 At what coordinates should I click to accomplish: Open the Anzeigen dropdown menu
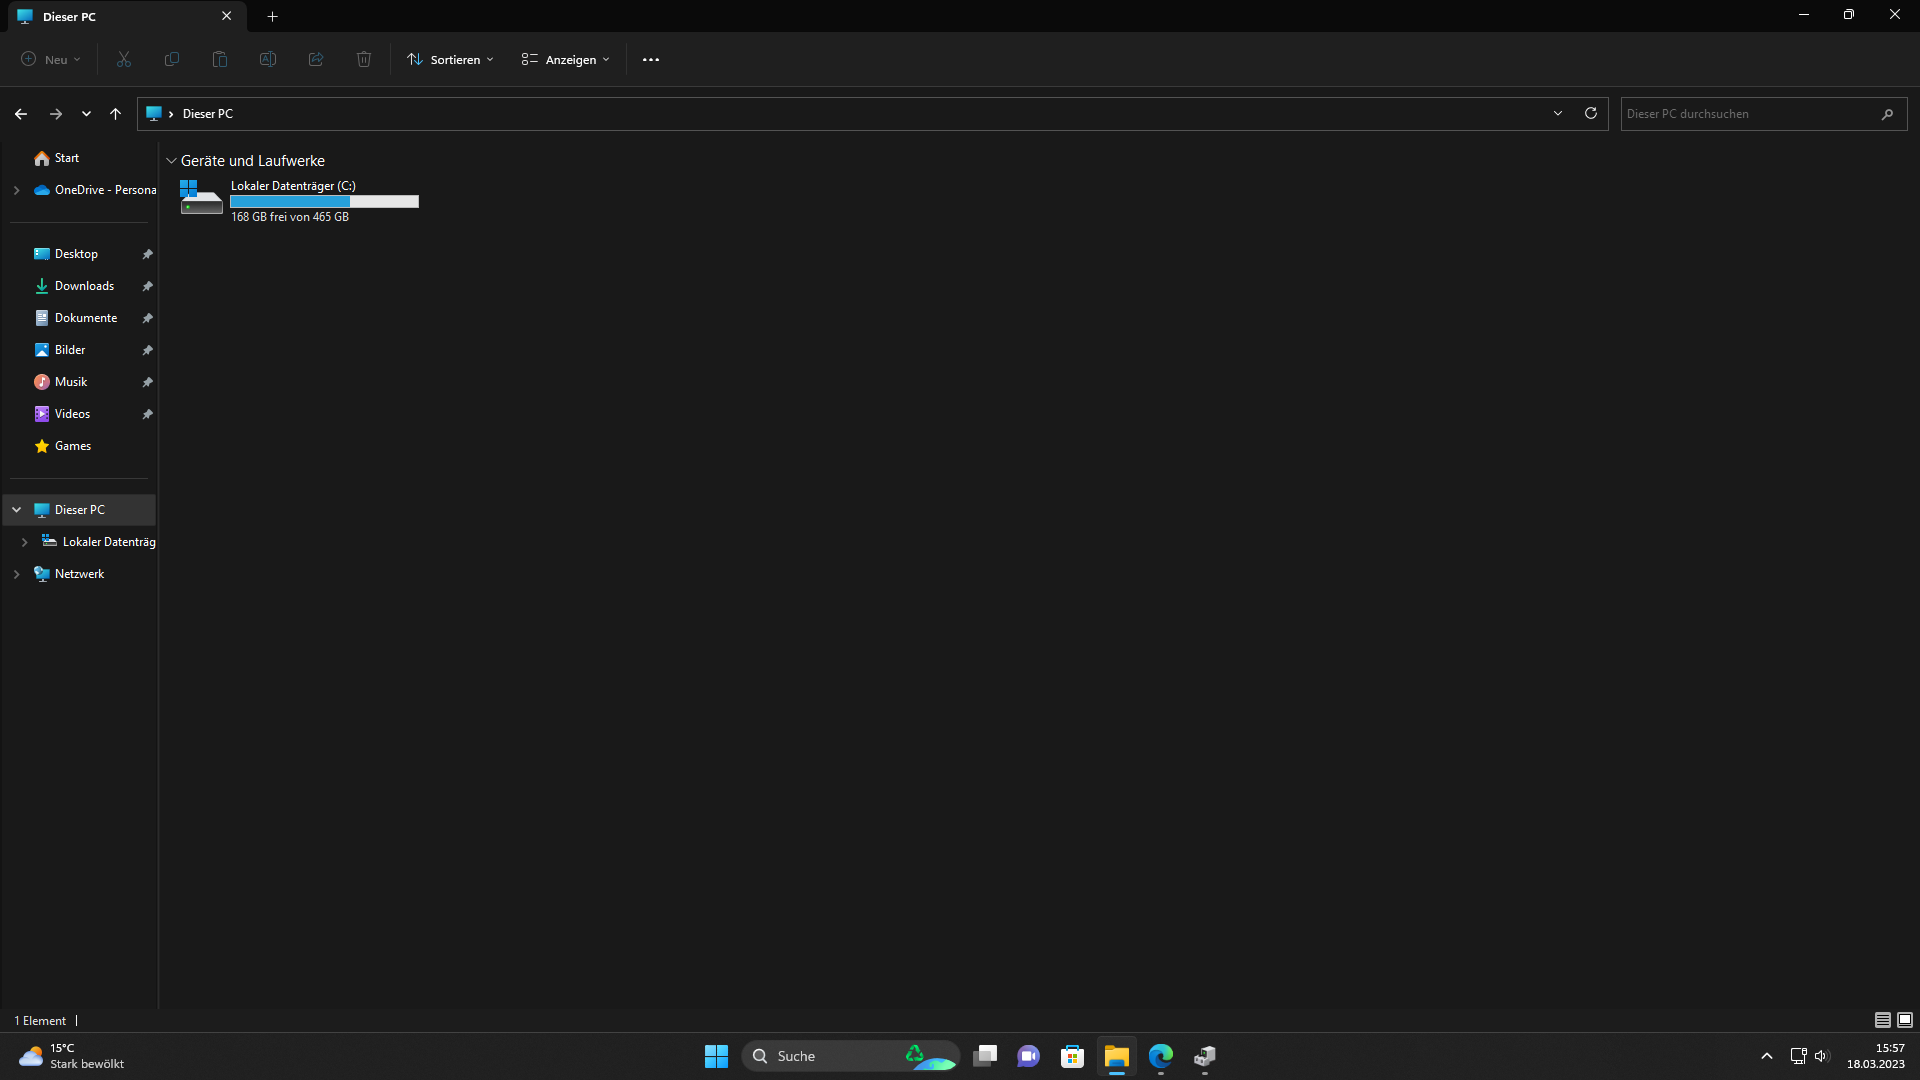click(565, 60)
